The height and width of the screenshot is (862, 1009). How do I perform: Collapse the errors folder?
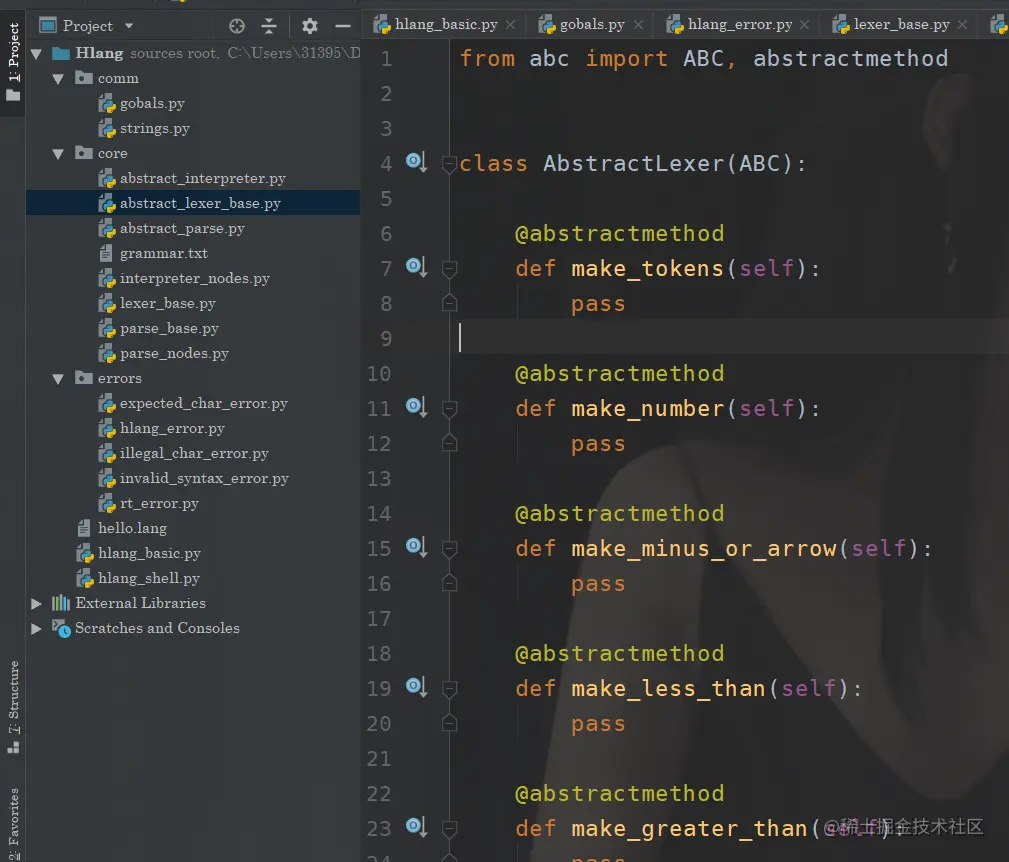59,379
